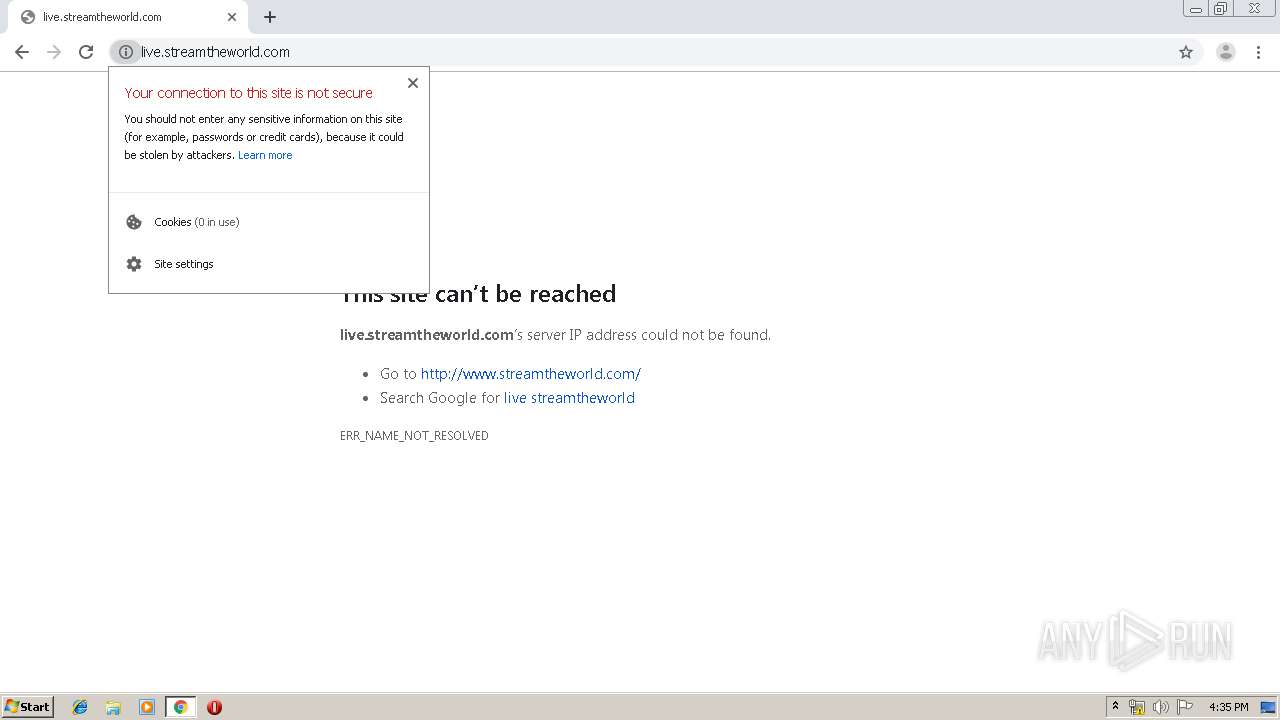This screenshot has width=1280, height=720.
Task: Minimize the Chrome window
Action: pos(1195,9)
